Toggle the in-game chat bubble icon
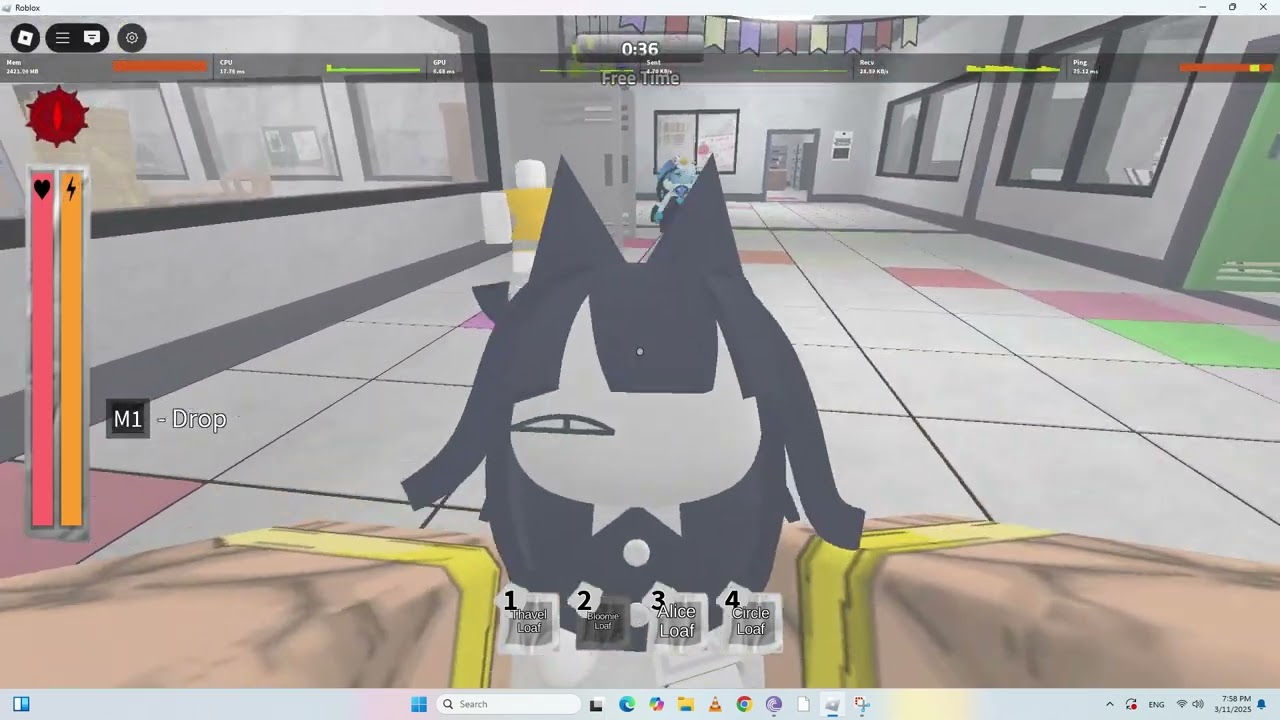Viewport: 1280px width, 720px height. (92, 38)
